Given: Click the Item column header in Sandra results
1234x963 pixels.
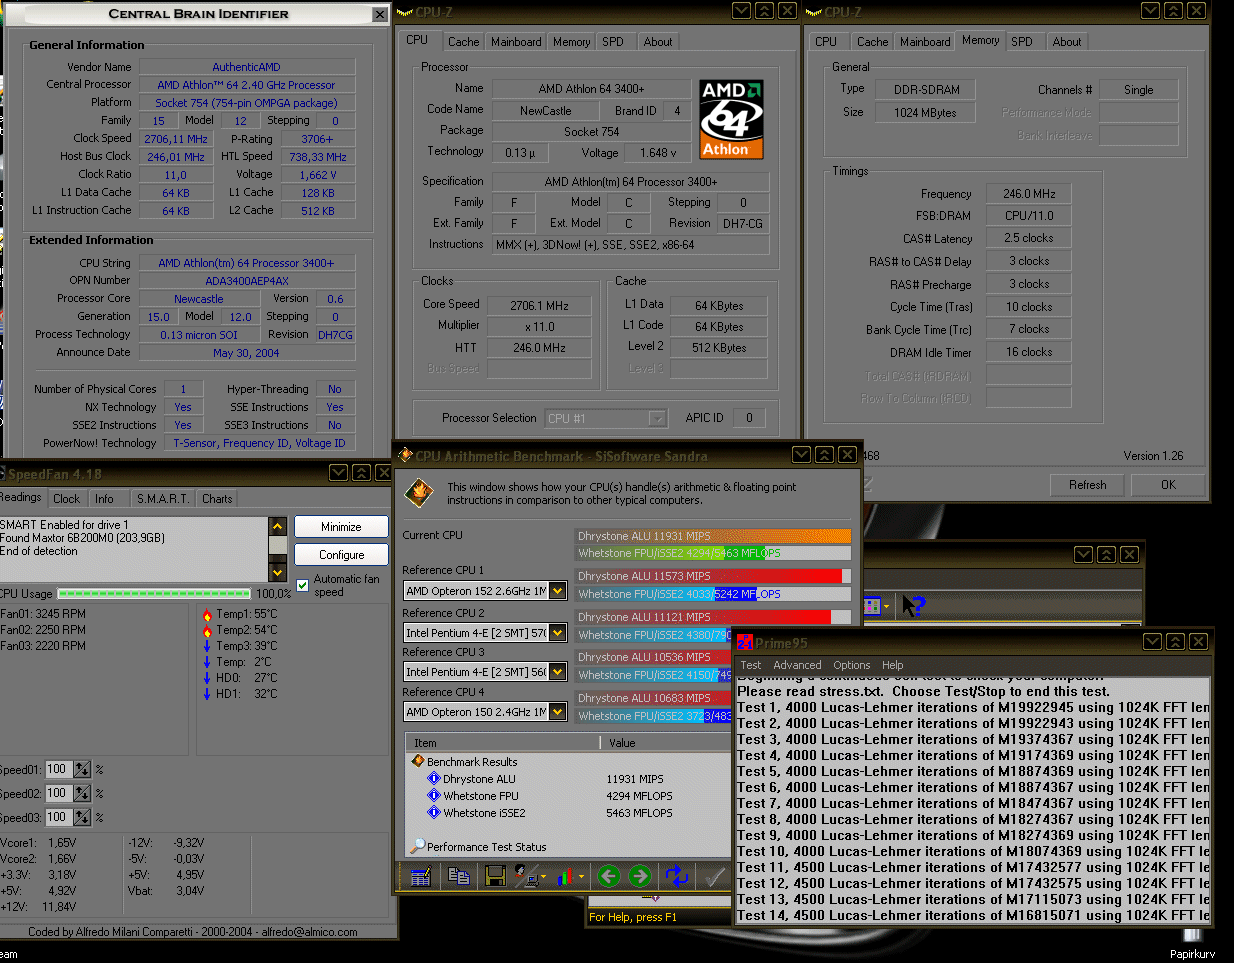Looking at the screenshot, I should [503, 743].
